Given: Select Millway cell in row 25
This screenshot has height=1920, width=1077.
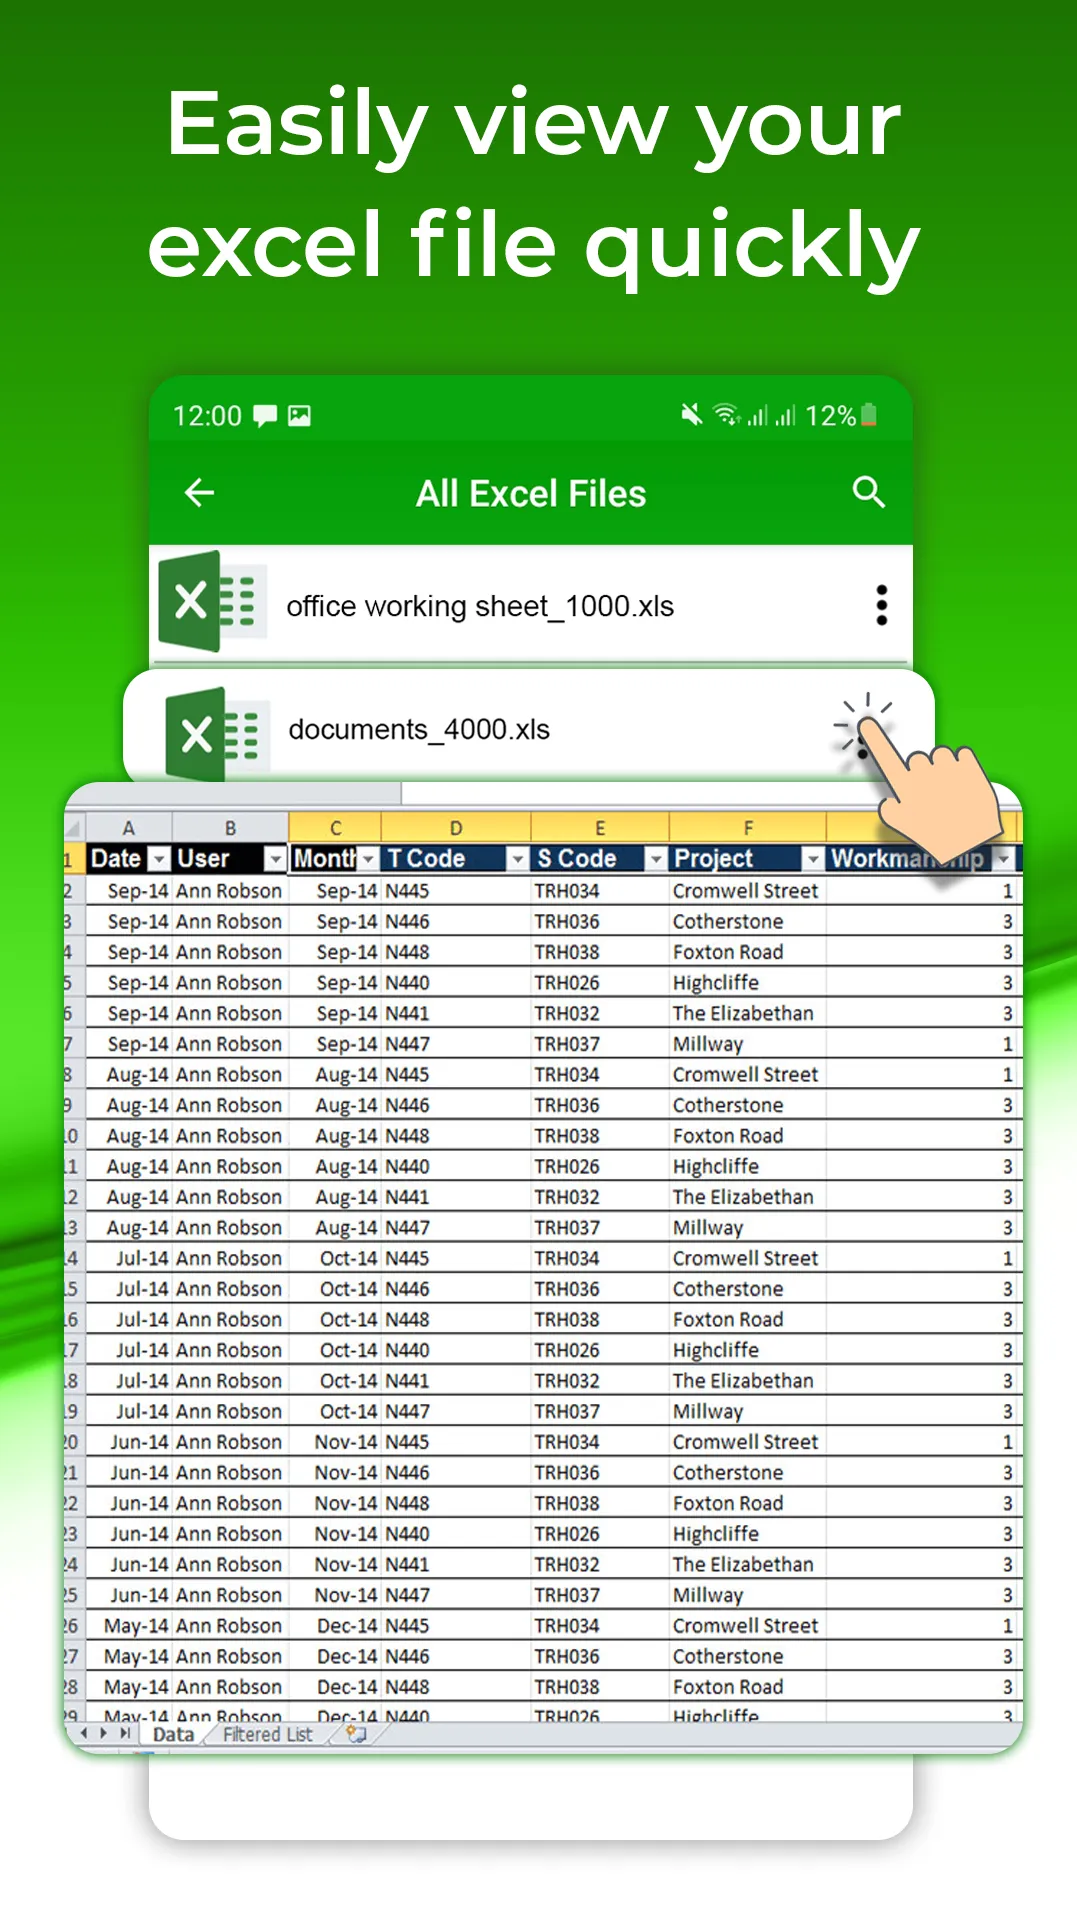Looking at the screenshot, I should [748, 1595].
